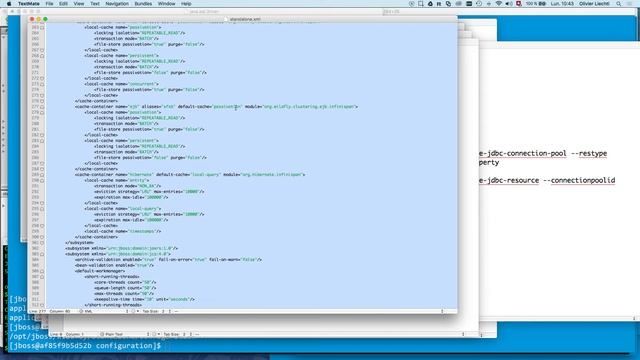Click the queue-length count line

125,288
